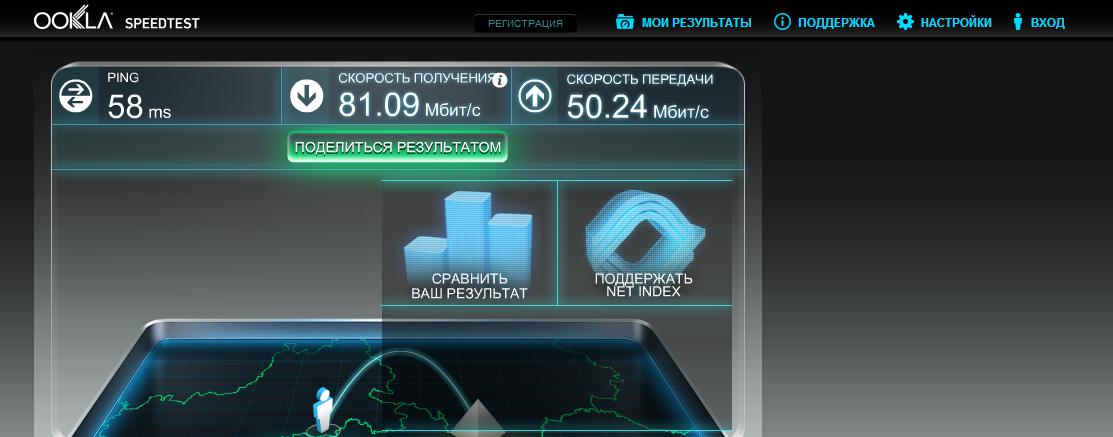Click the Ookla Speedtest logo
Image resolution: width=1113 pixels, height=437 pixels.
click(x=116, y=21)
